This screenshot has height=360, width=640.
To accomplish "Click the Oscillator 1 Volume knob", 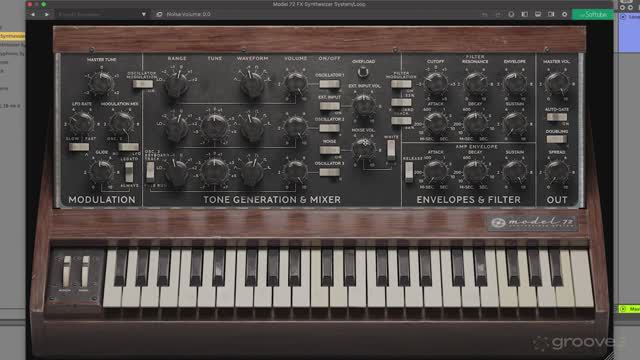I will coord(296,84).
